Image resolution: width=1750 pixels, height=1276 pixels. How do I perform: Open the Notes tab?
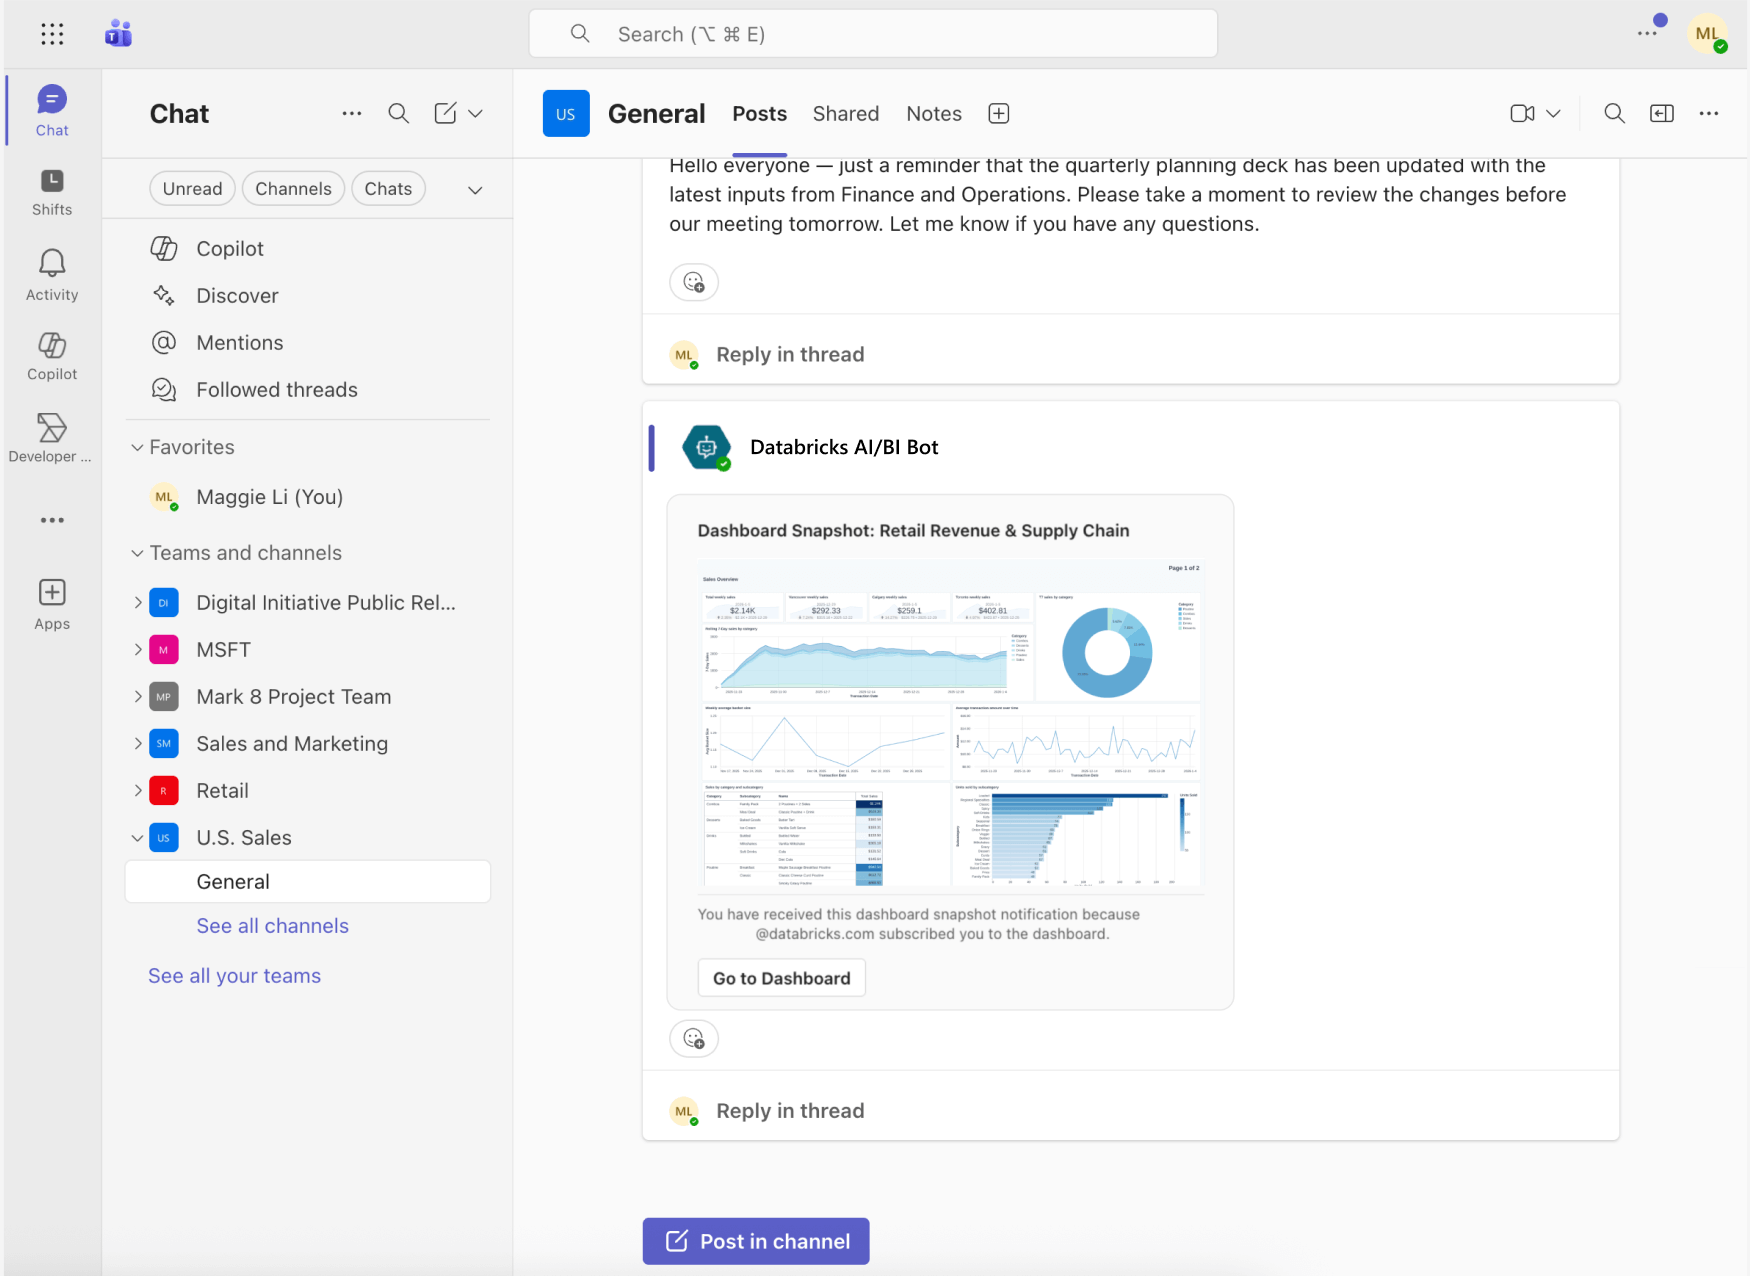coord(933,113)
